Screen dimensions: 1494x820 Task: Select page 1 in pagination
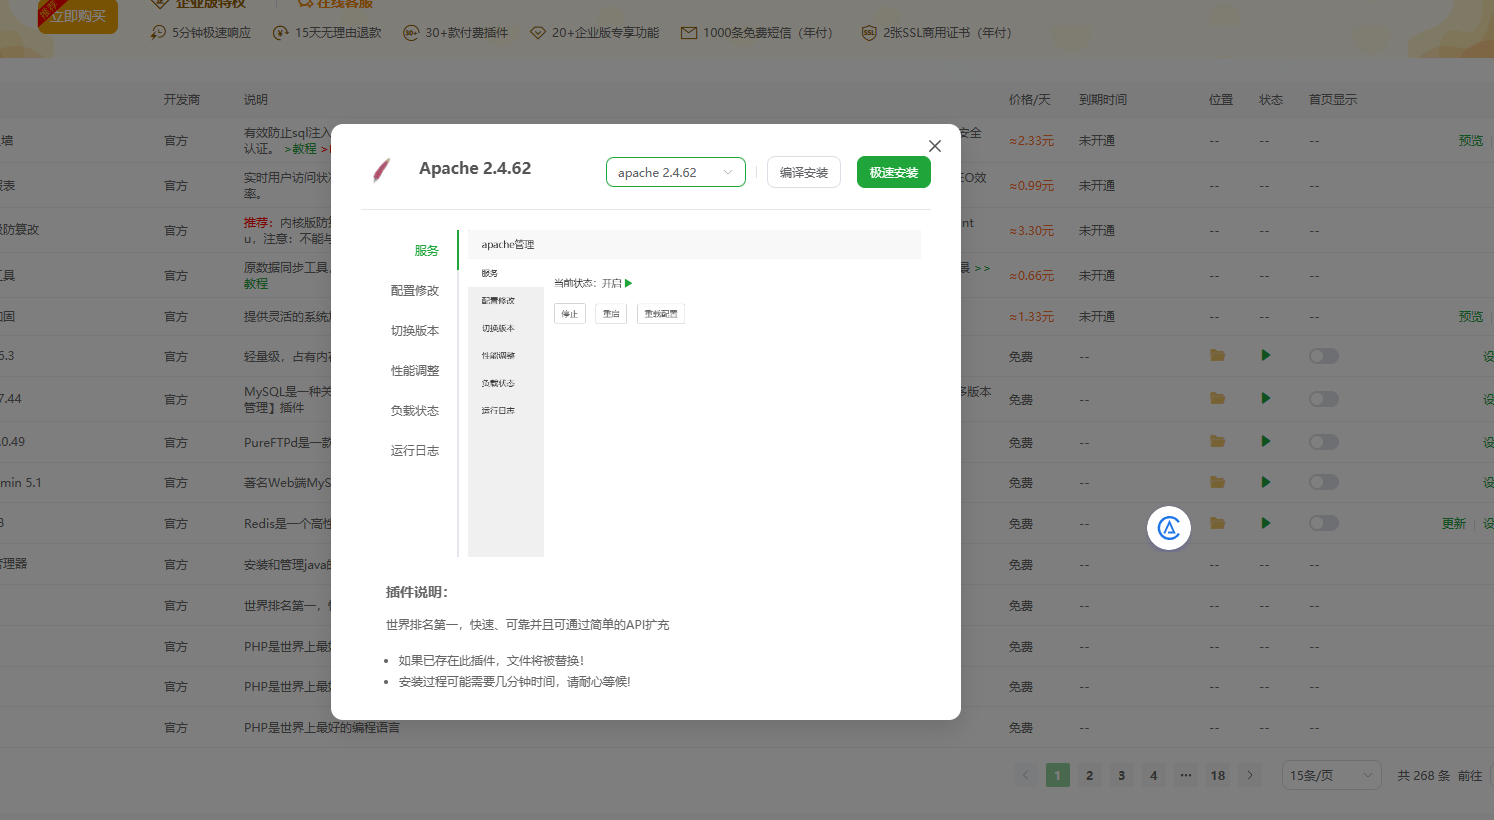point(1058,775)
